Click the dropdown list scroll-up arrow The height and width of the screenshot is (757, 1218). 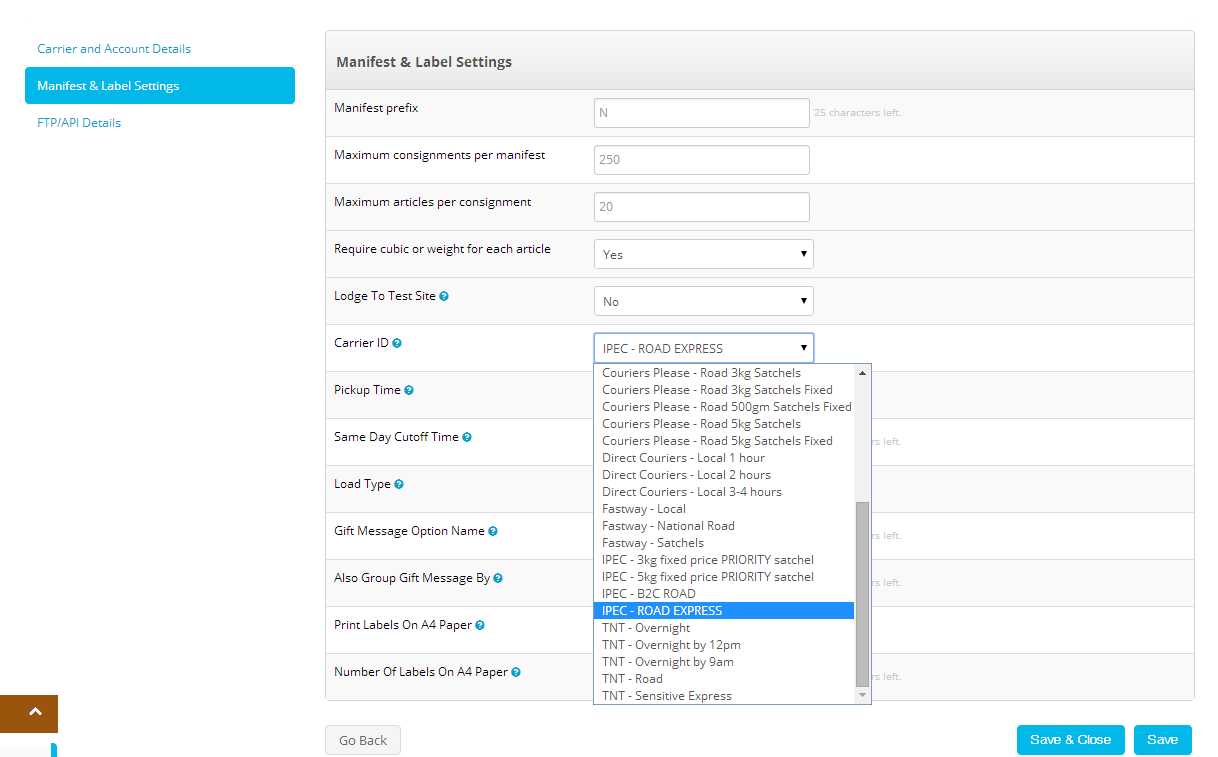click(x=863, y=372)
